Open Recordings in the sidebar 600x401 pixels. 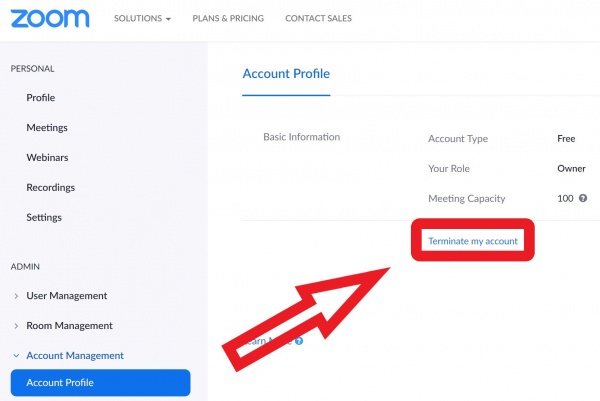coord(51,187)
